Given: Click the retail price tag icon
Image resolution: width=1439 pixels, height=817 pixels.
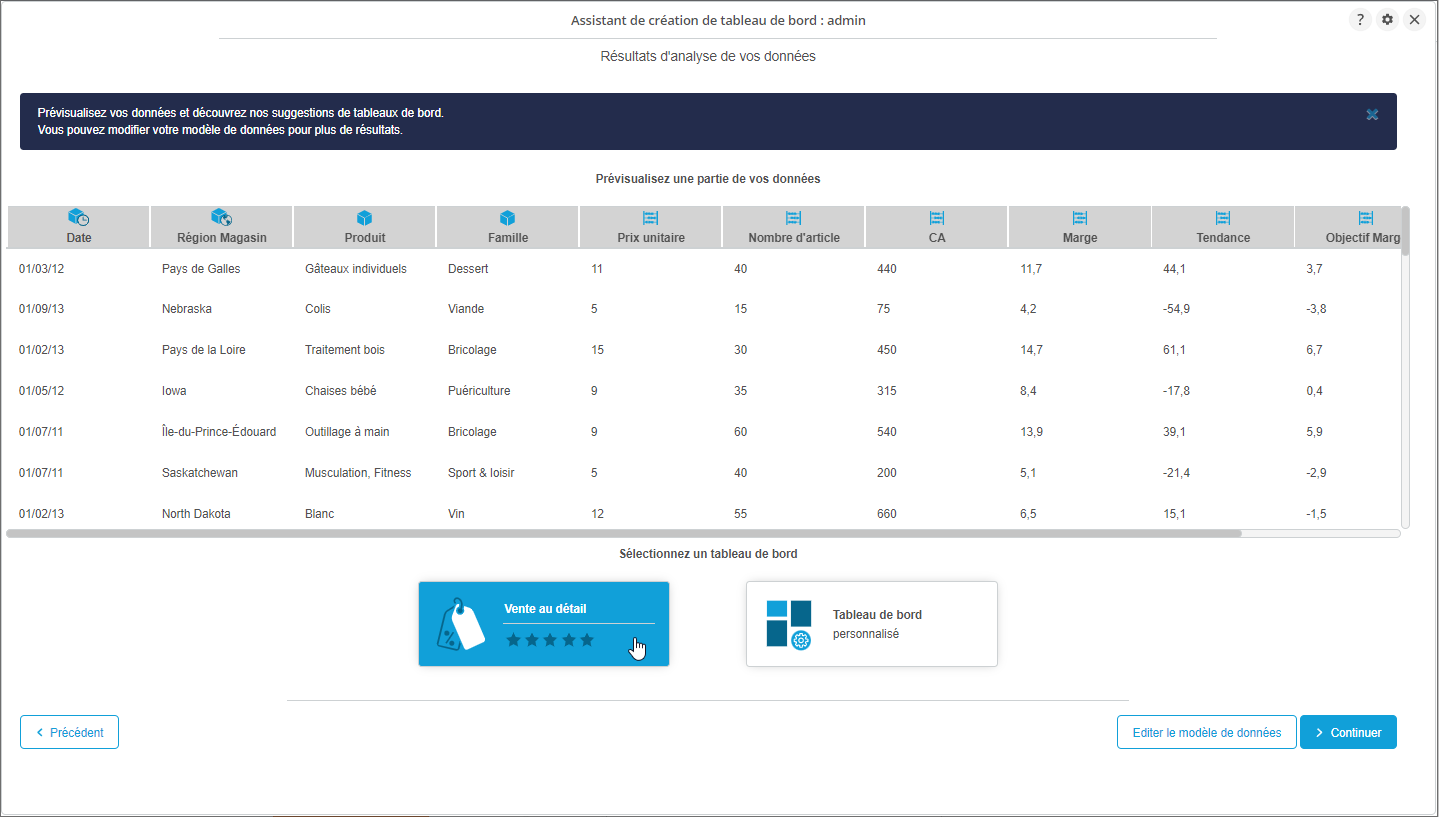Looking at the screenshot, I should 460,625.
